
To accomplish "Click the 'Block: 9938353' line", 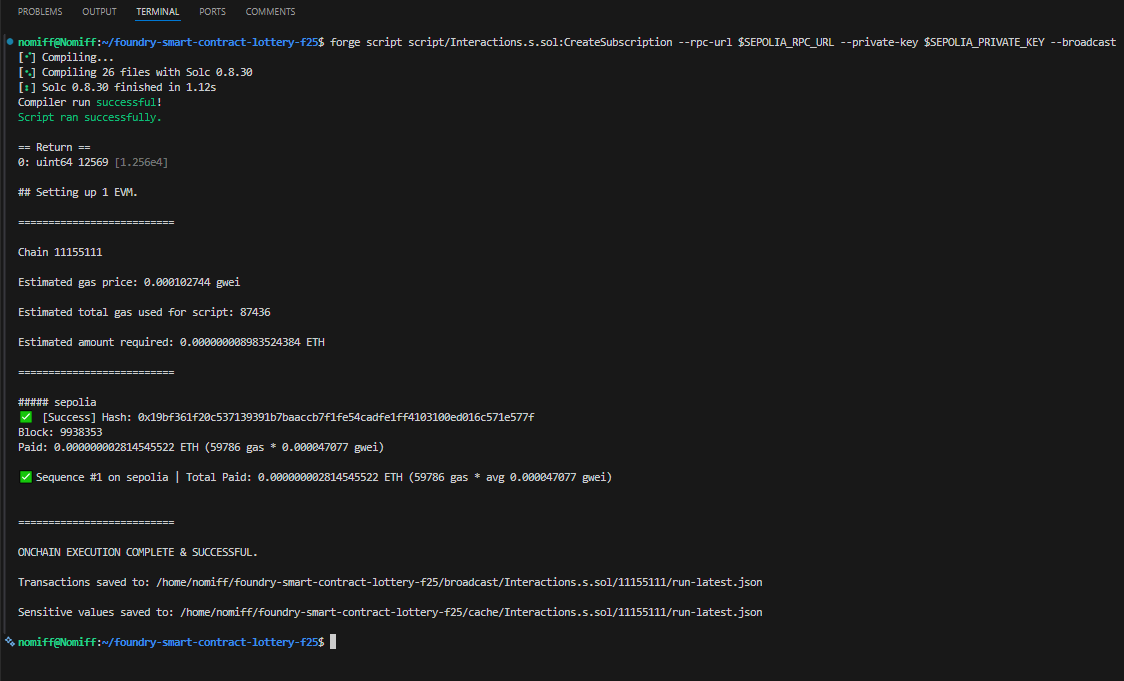I will (60, 432).
